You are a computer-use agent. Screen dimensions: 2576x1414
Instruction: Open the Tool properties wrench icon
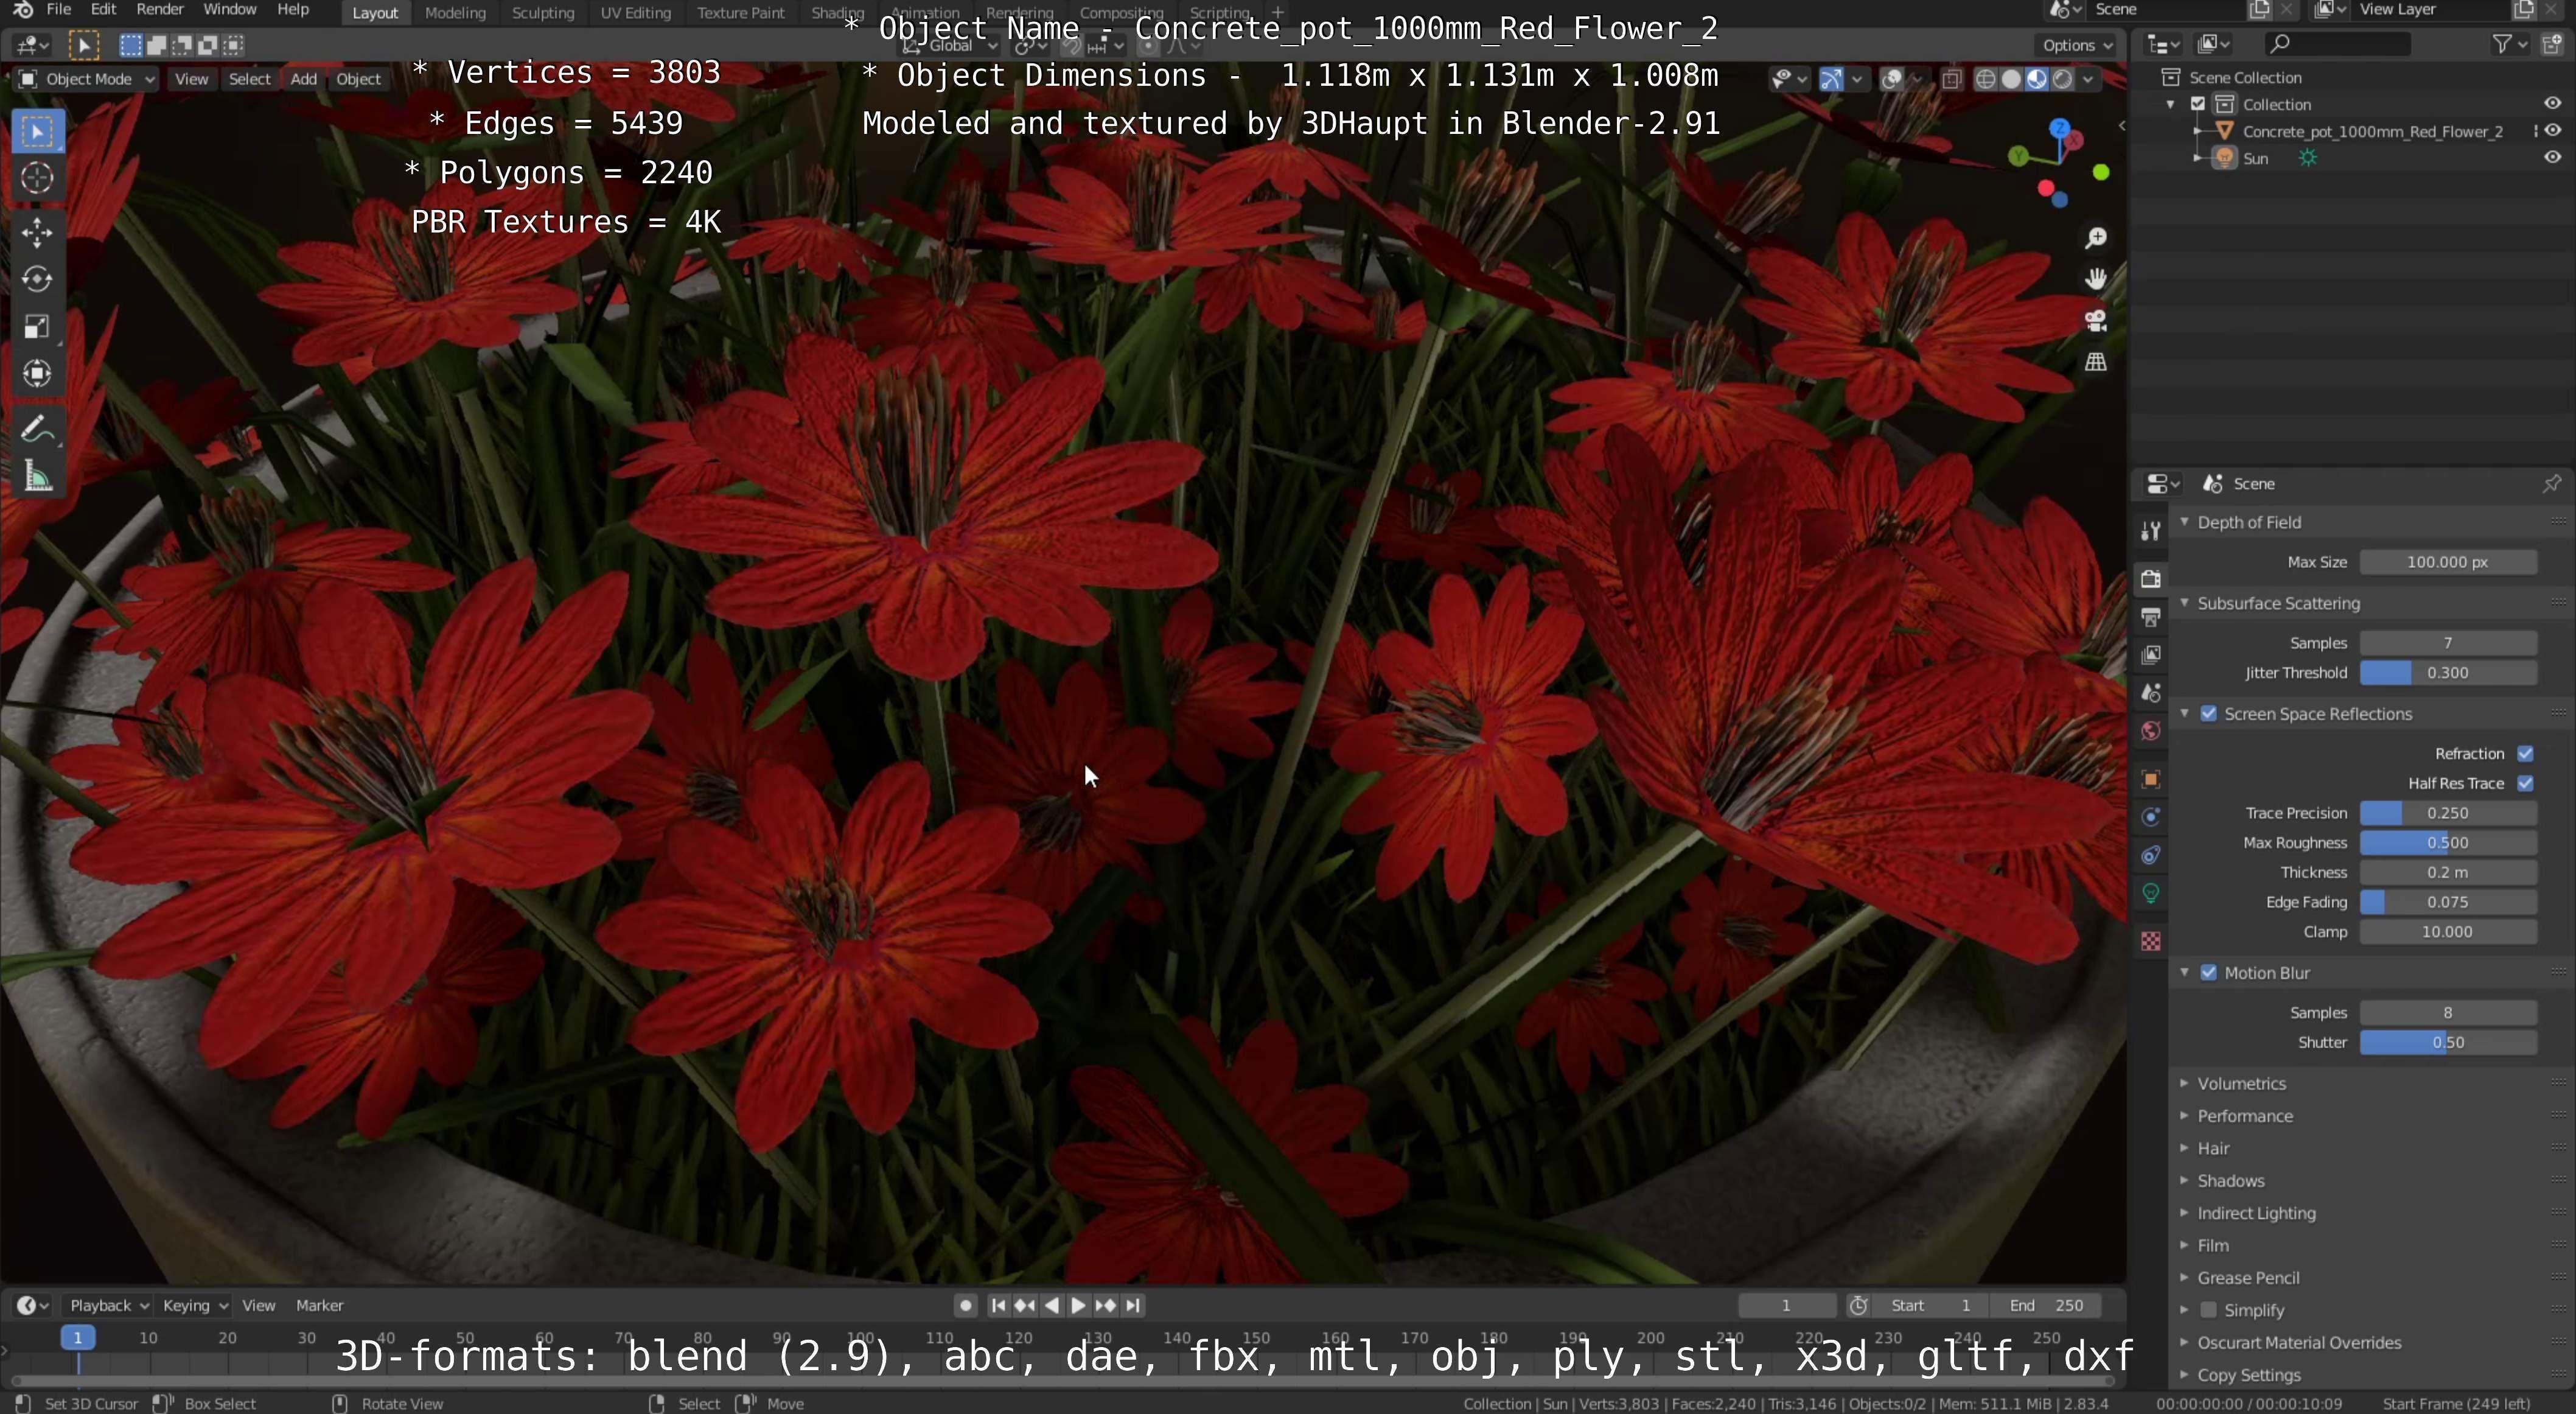tap(2150, 531)
